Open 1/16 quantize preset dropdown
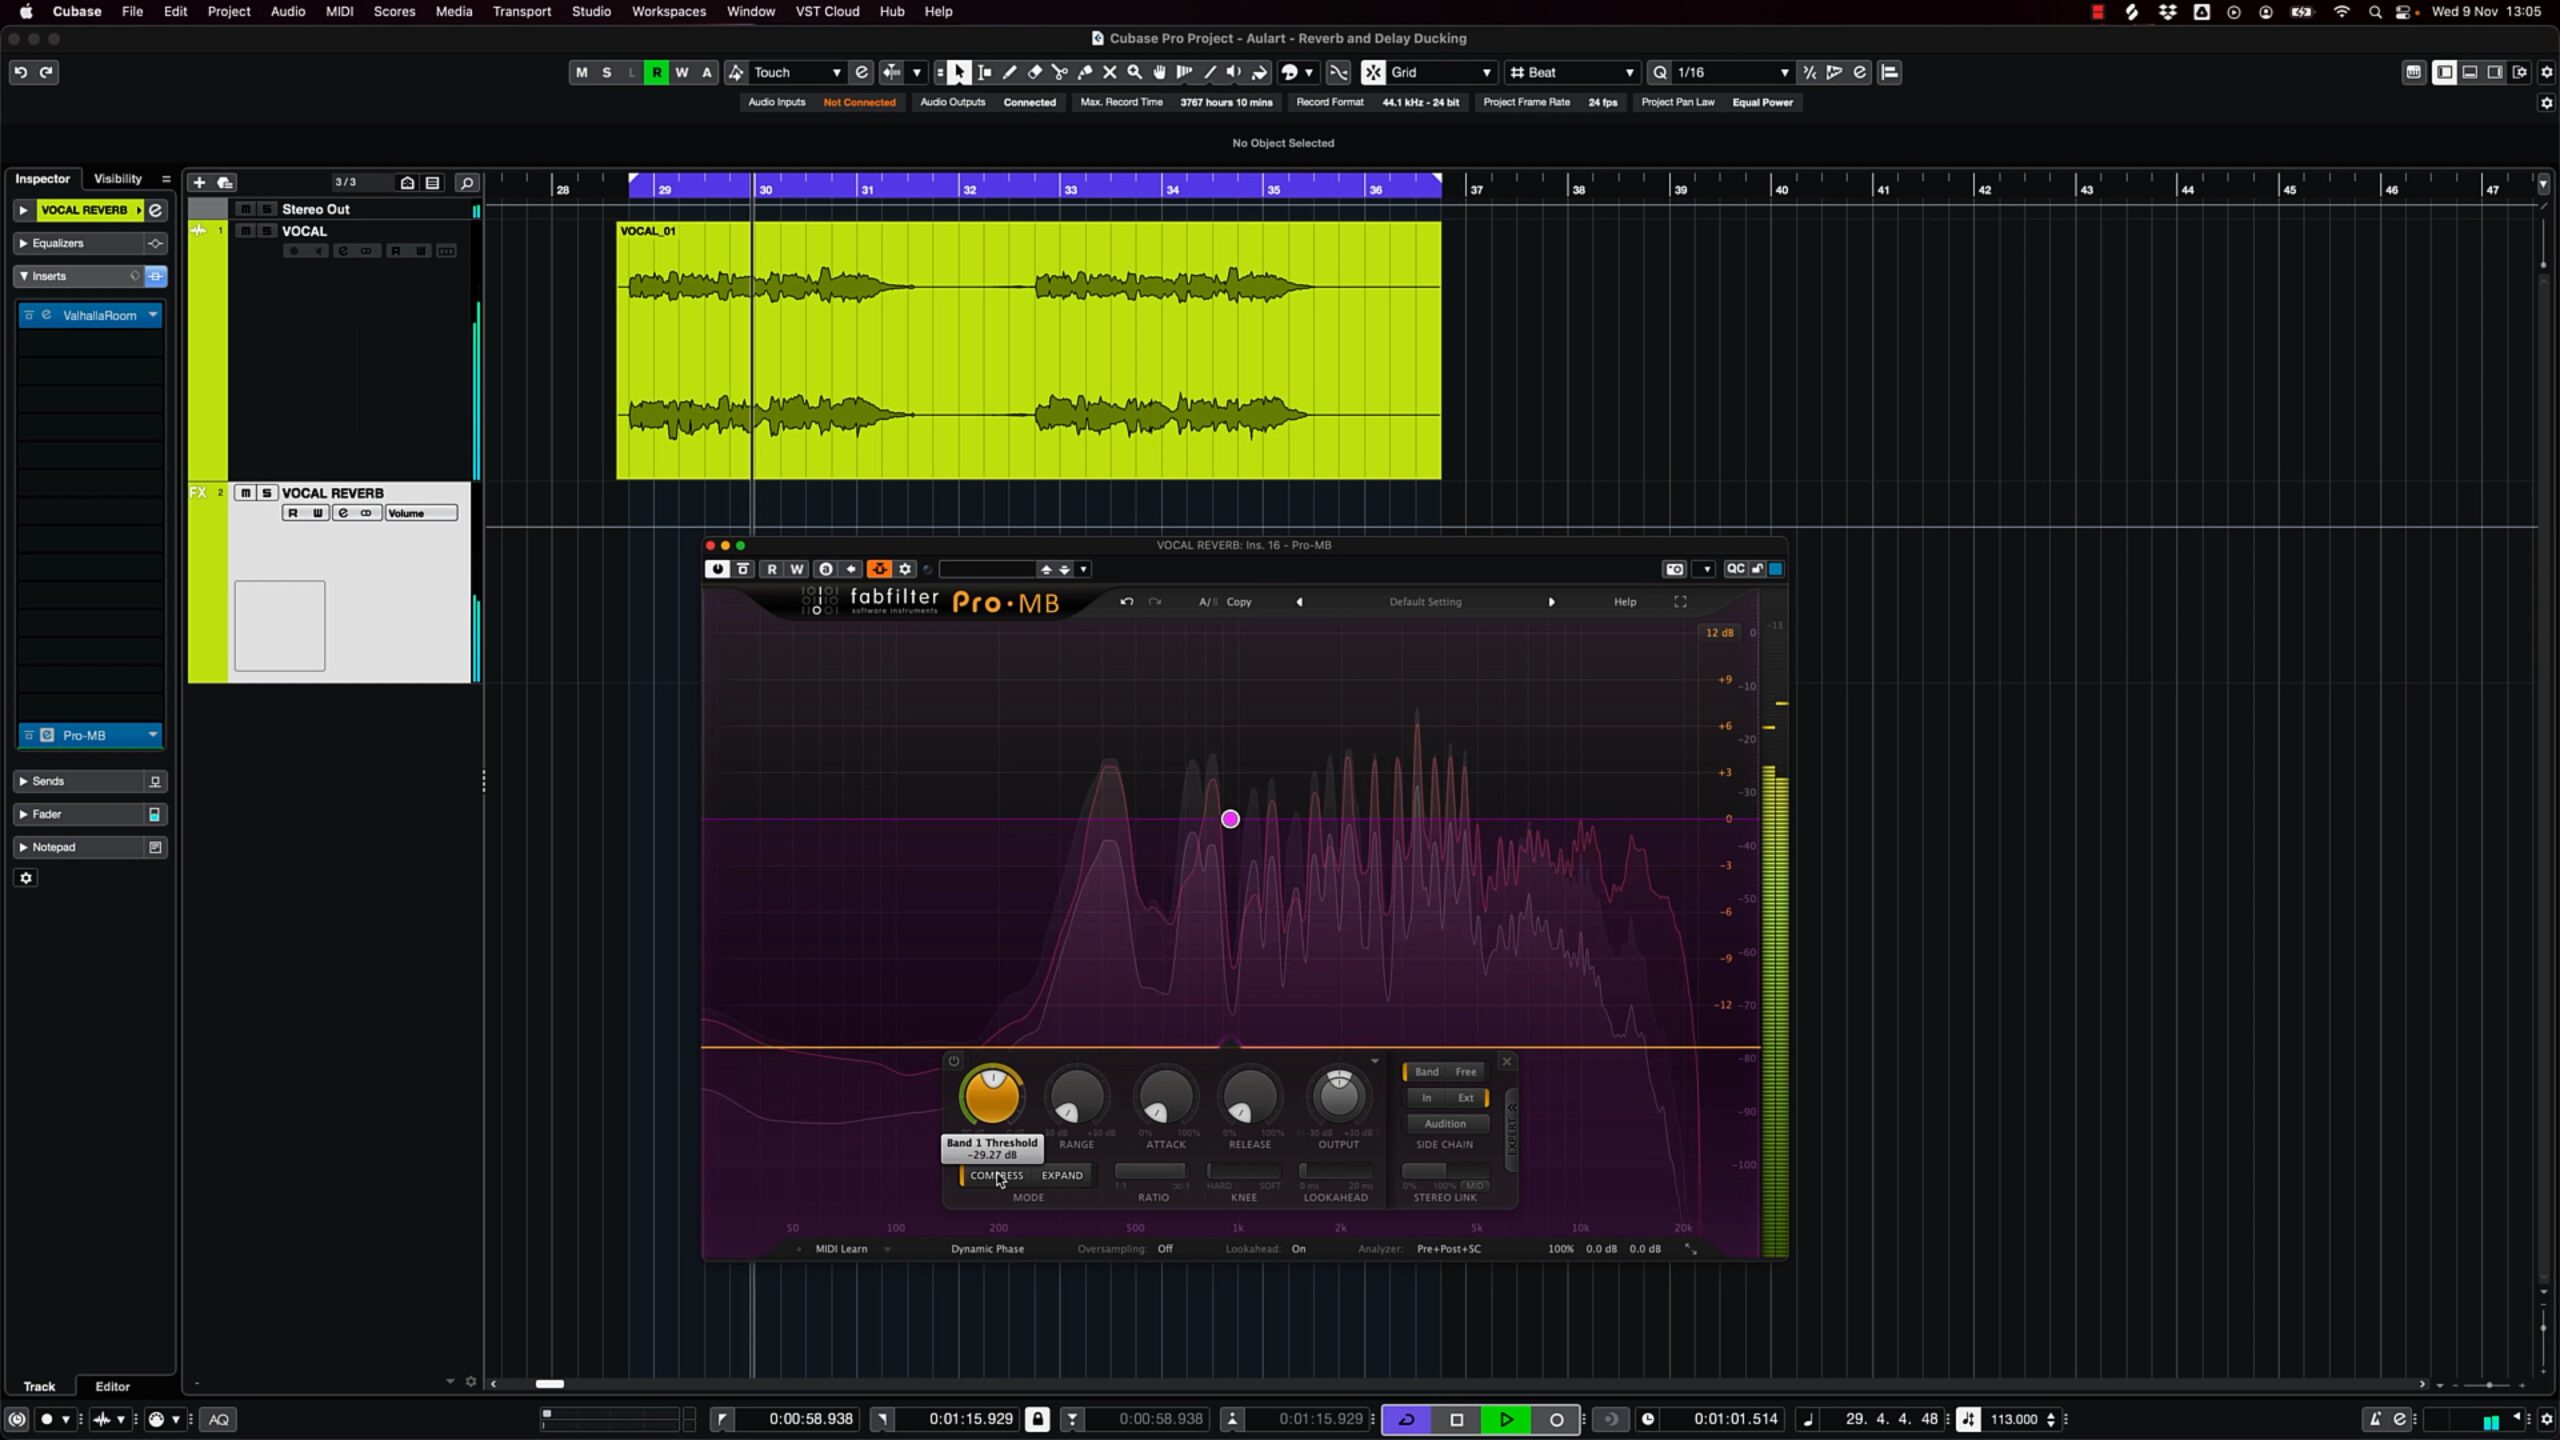 pos(1732,72)
